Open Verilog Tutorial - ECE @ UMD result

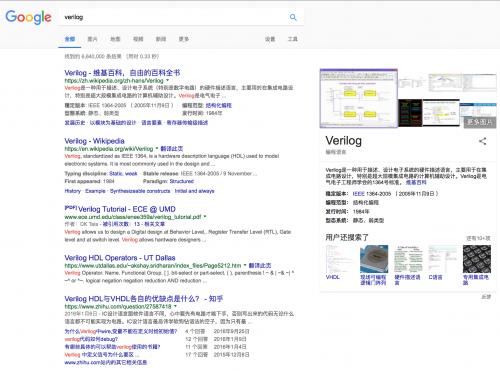click(127, 209)
